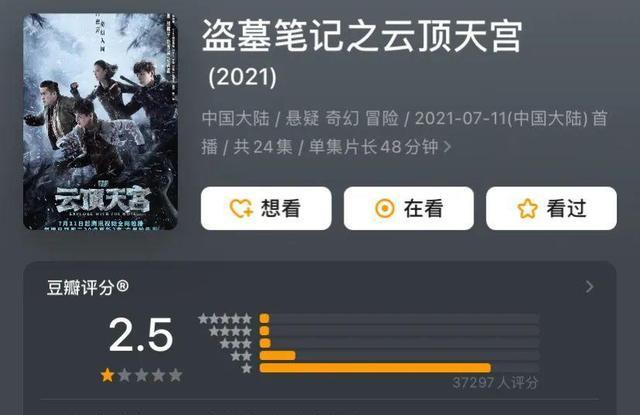The height and width of the screenshot is (415, 640).
Task: Tap the registered mark beside 豆瓣评分
Action: point(122,286)
